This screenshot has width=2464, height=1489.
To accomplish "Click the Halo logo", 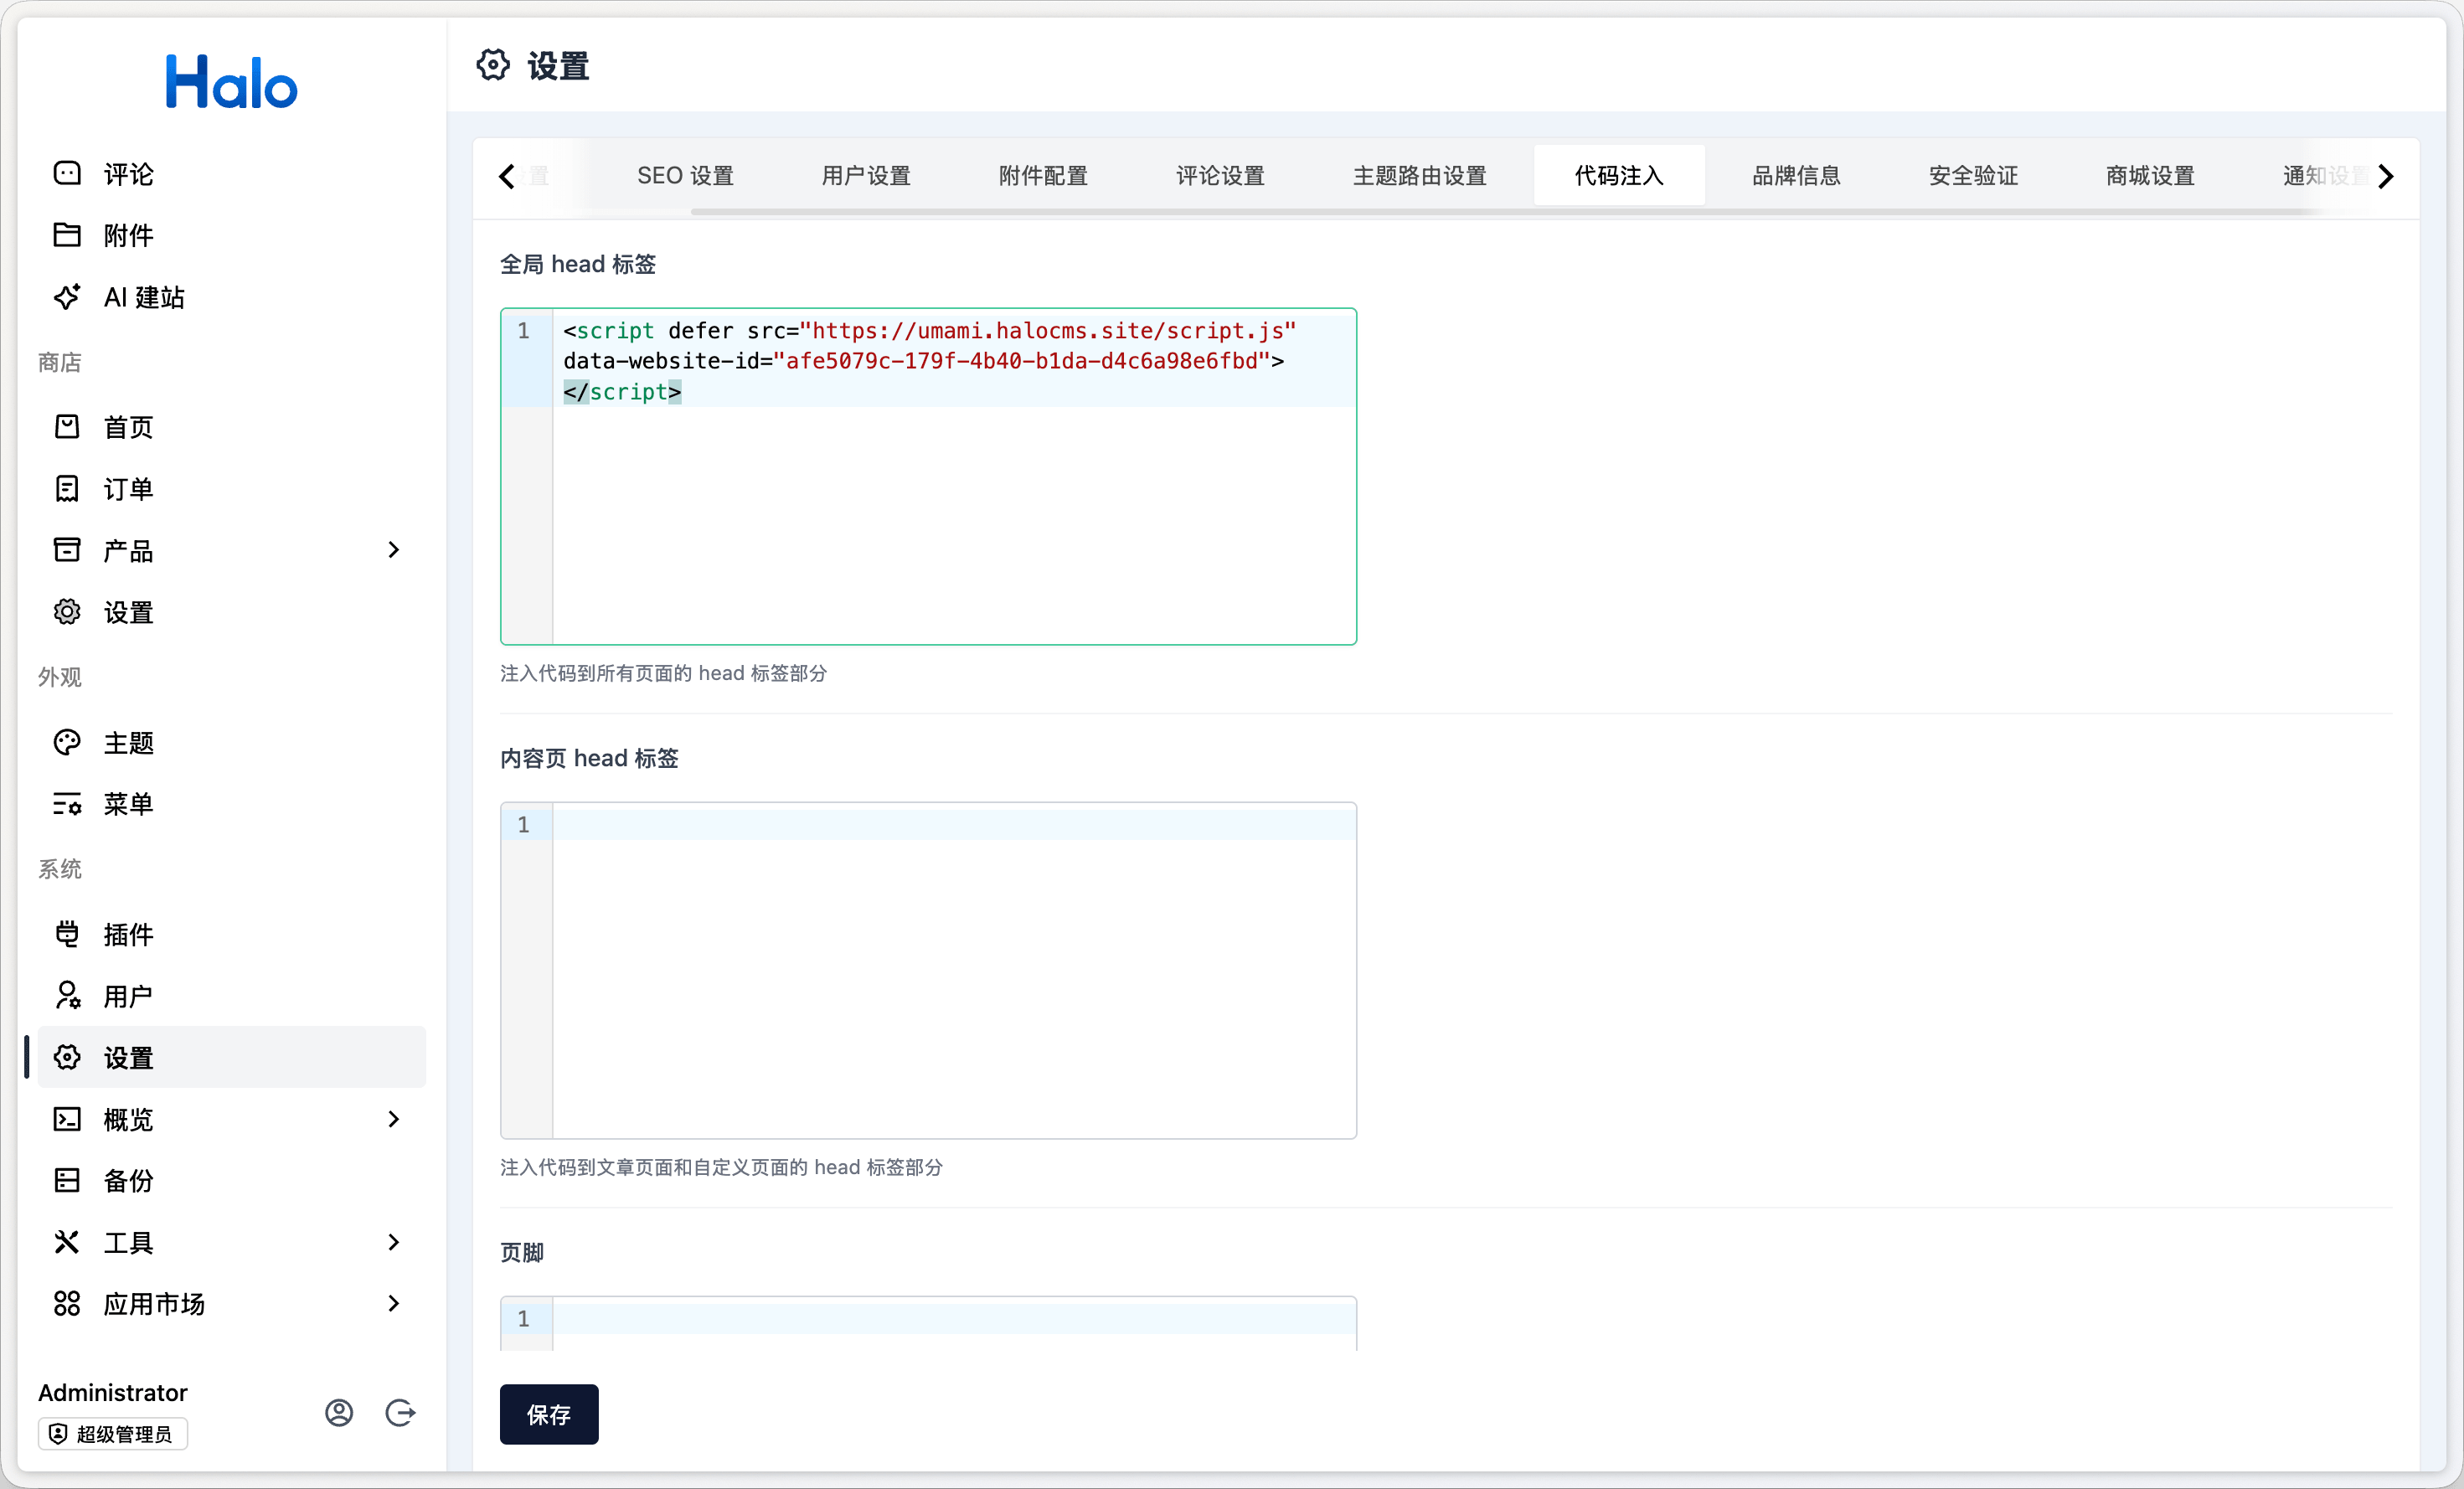I will 231,82.
